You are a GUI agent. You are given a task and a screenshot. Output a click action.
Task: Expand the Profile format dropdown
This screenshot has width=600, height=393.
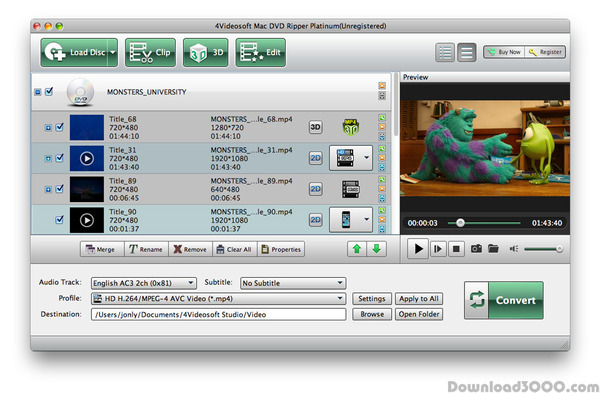218,298
